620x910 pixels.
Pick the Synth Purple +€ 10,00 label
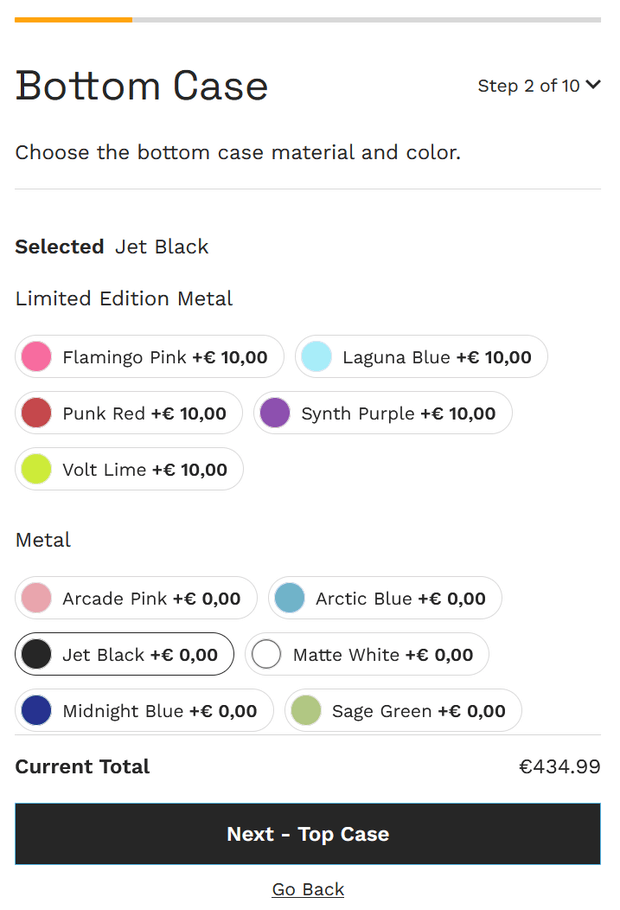click(398, 413)
